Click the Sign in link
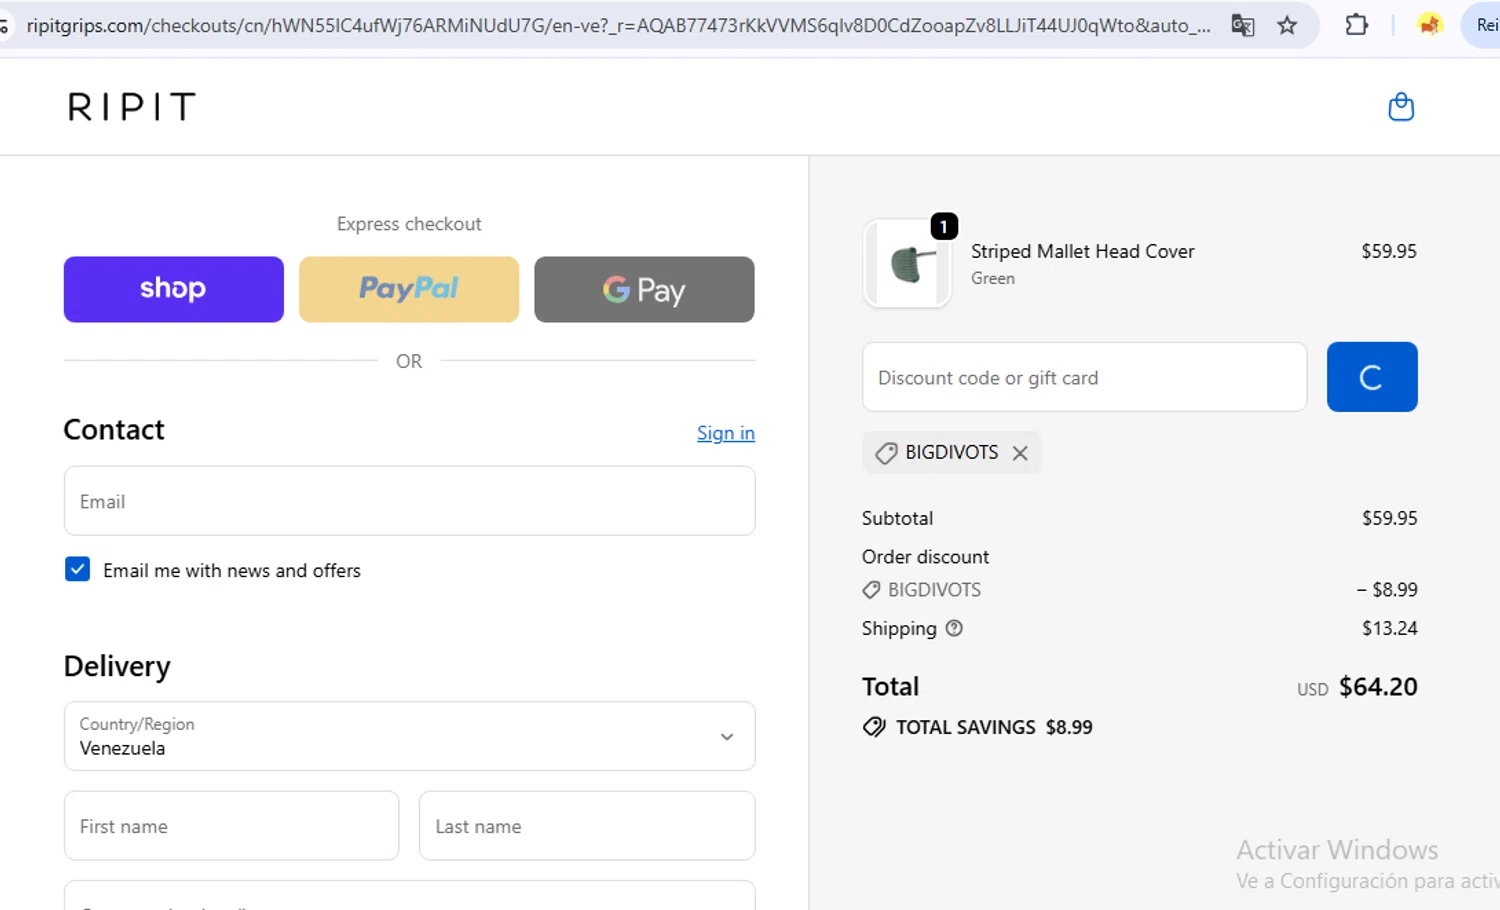Viewport: 1500px width, 910px height. [x=726, y=433]
